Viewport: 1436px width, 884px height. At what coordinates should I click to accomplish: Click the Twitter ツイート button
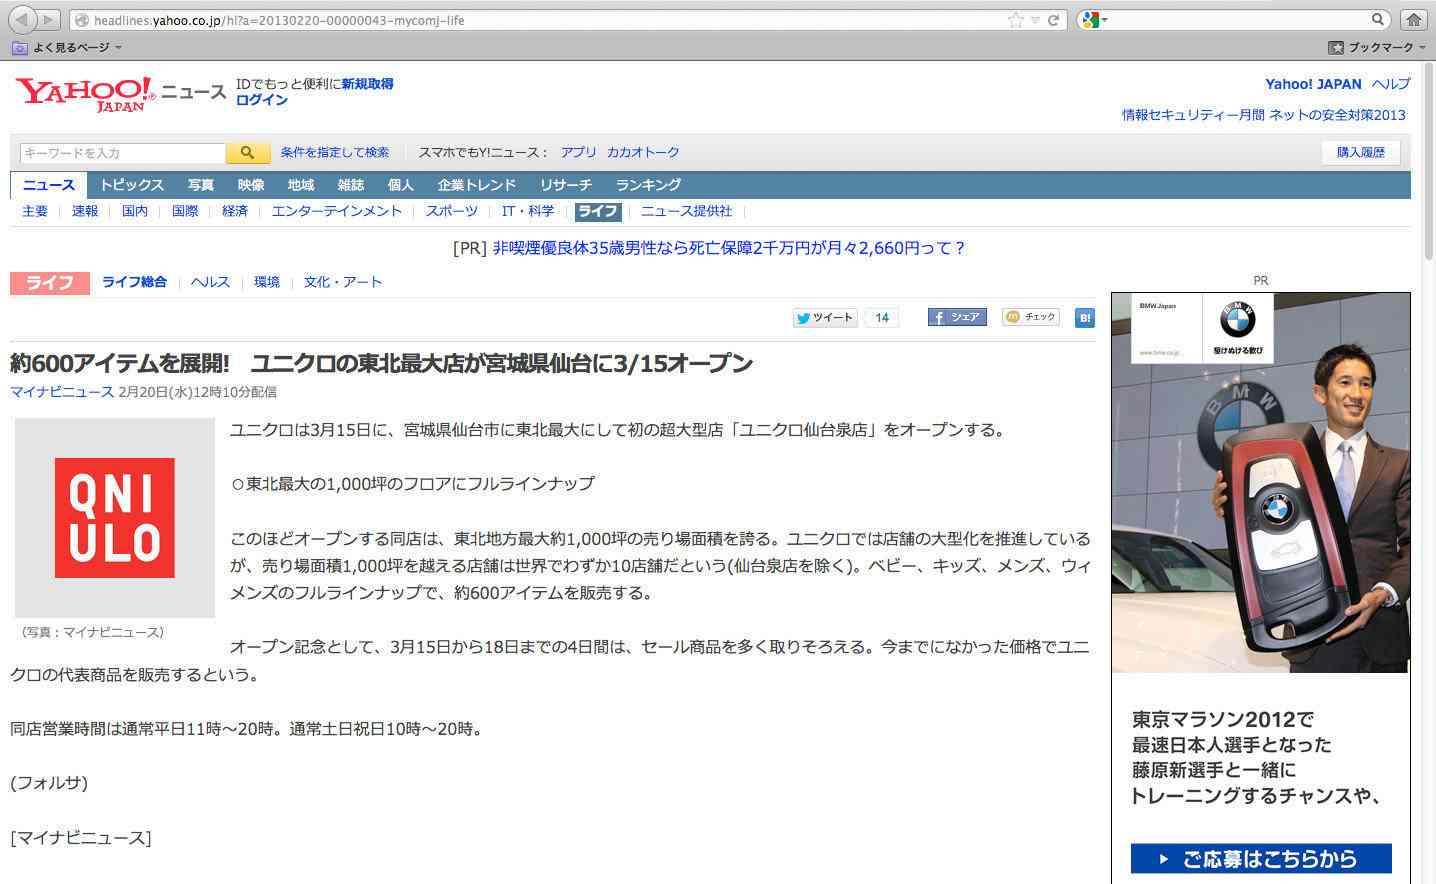click(825, 318)
